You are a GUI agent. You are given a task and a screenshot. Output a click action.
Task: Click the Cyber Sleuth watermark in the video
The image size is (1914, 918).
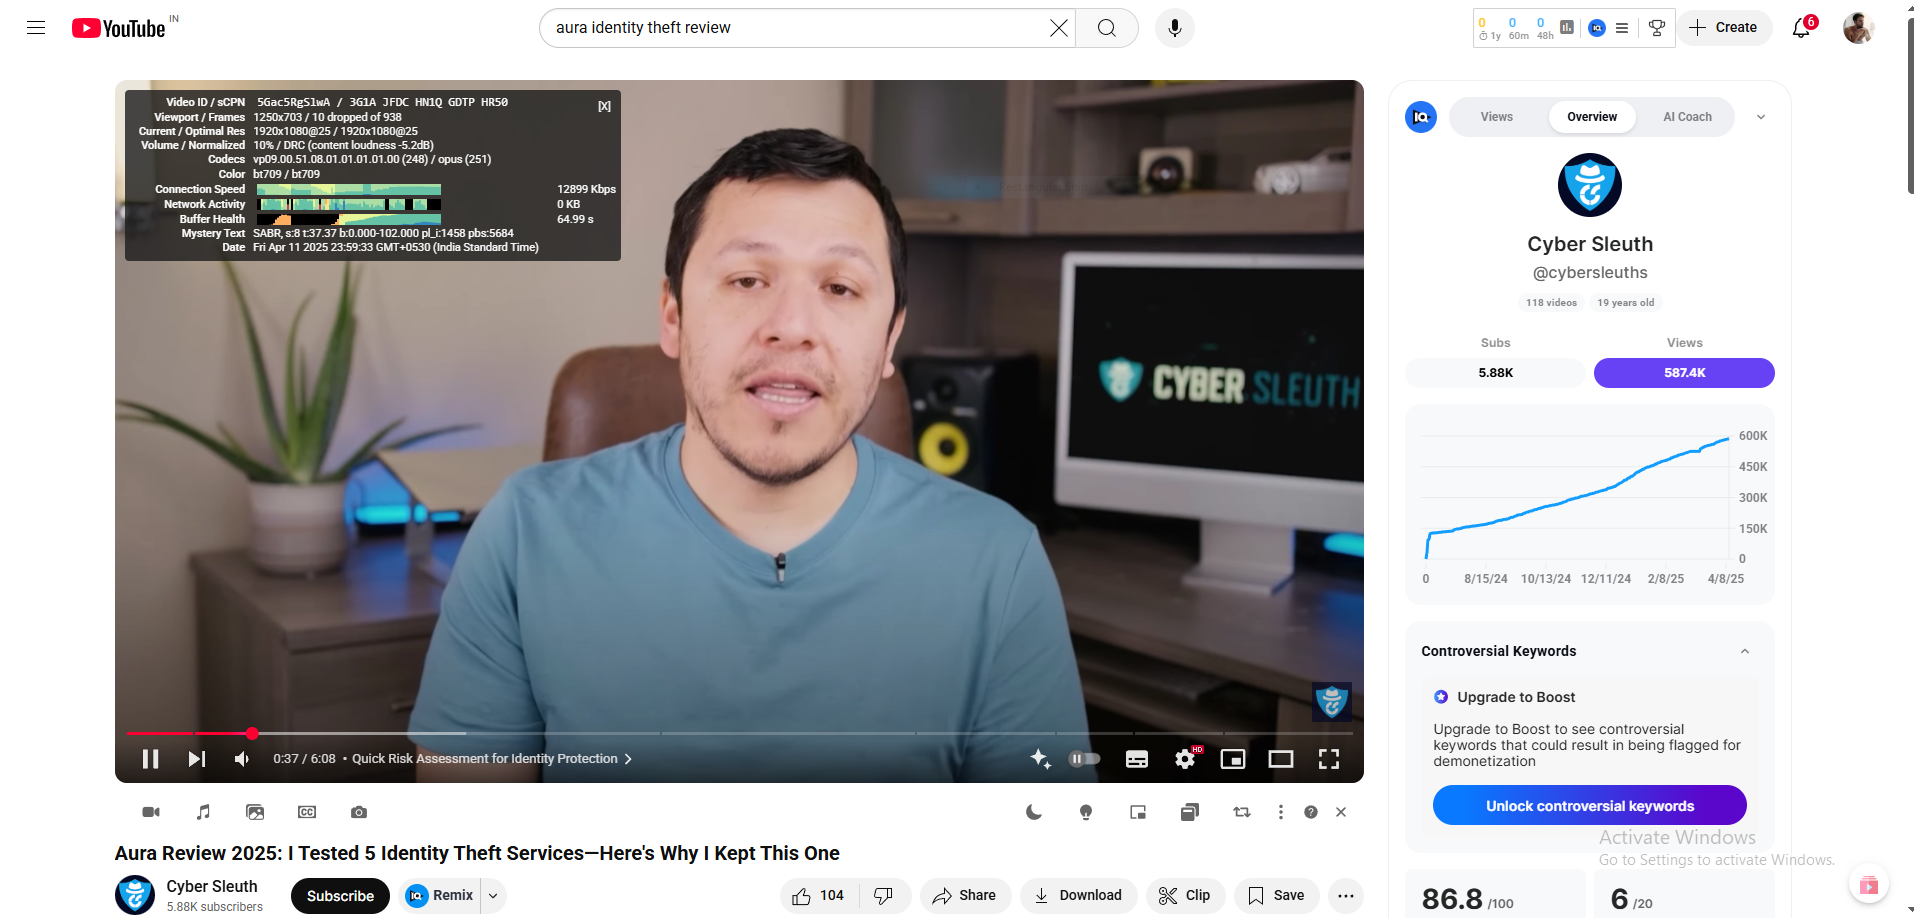[x=1332, y=702]
